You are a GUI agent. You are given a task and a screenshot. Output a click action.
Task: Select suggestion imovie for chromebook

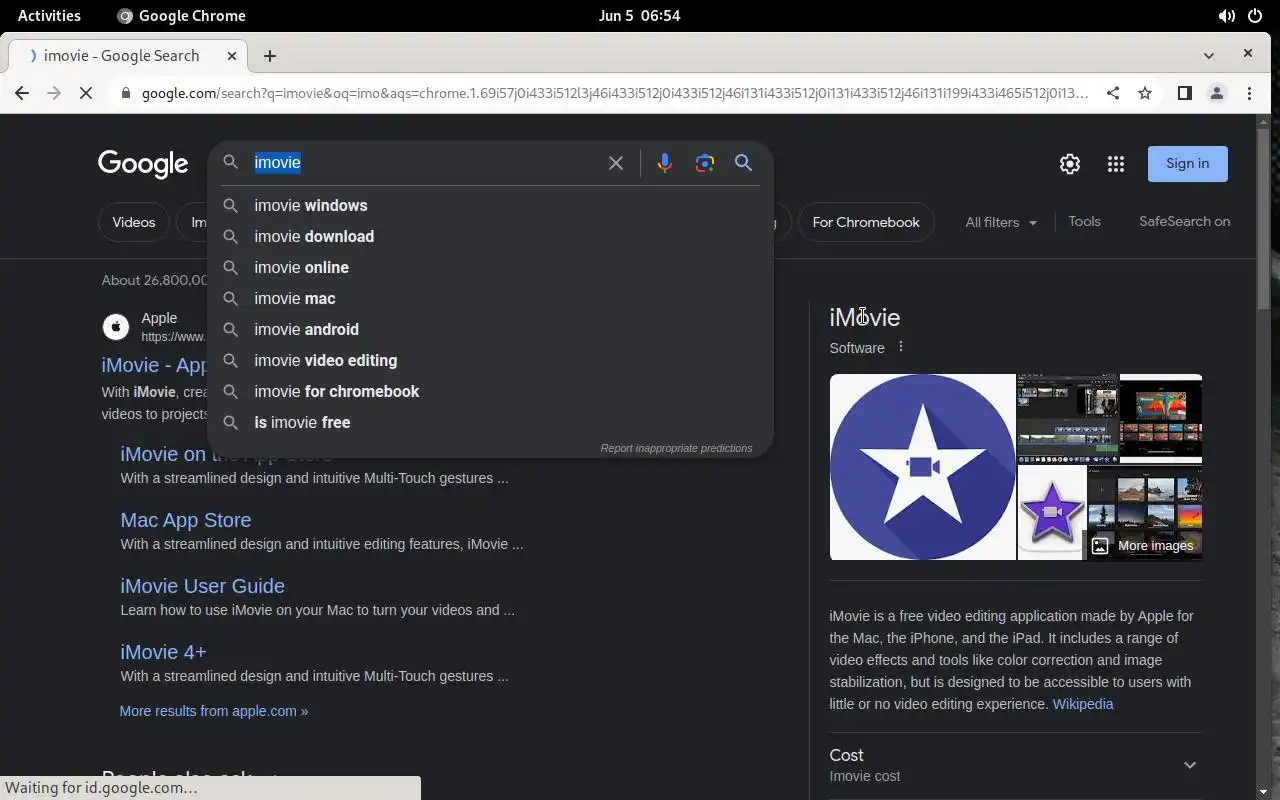tap(490, 391)
